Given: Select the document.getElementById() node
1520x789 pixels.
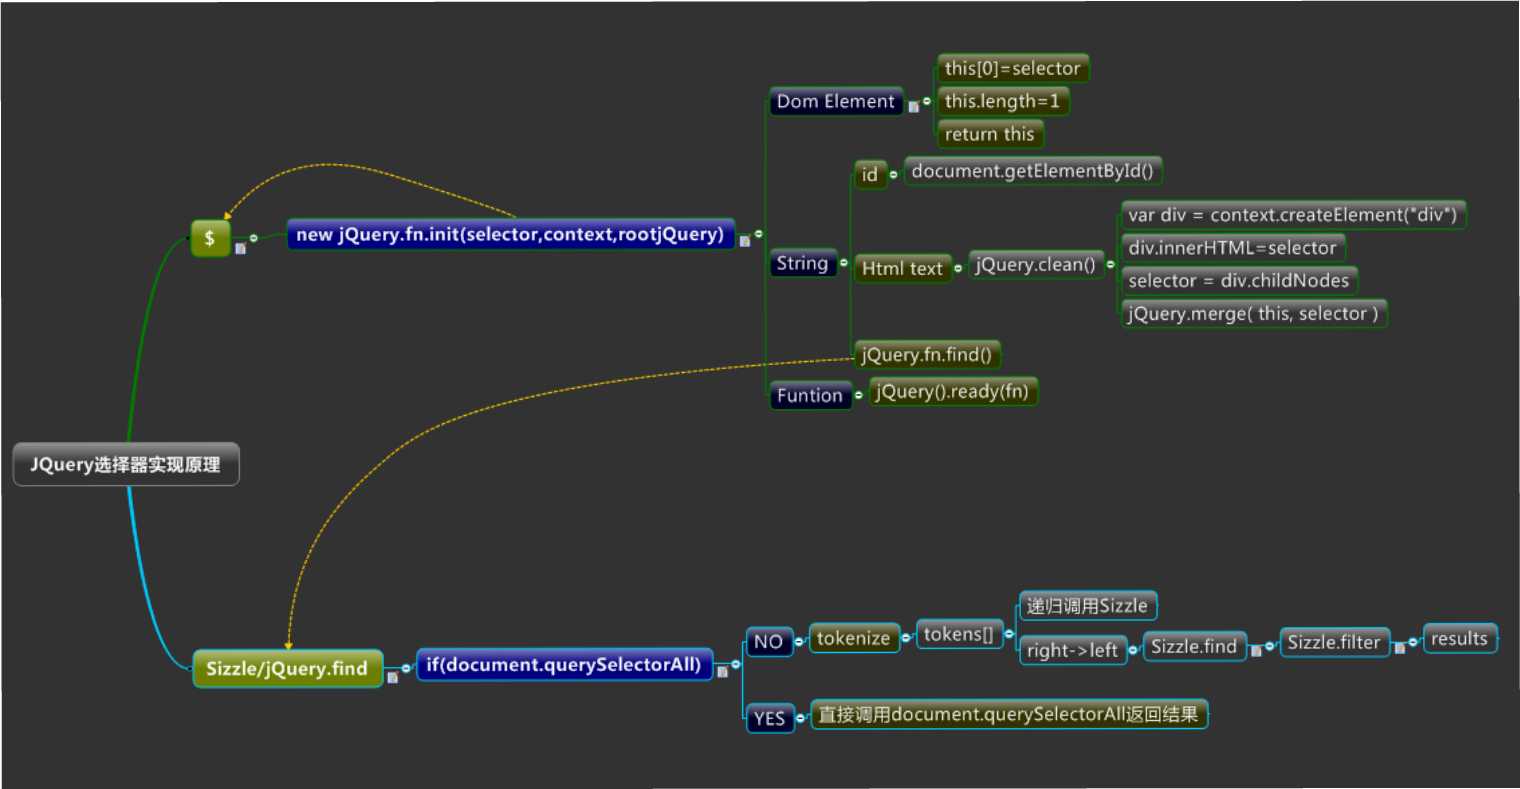Looking at the screenshot, I should 1033,171.
